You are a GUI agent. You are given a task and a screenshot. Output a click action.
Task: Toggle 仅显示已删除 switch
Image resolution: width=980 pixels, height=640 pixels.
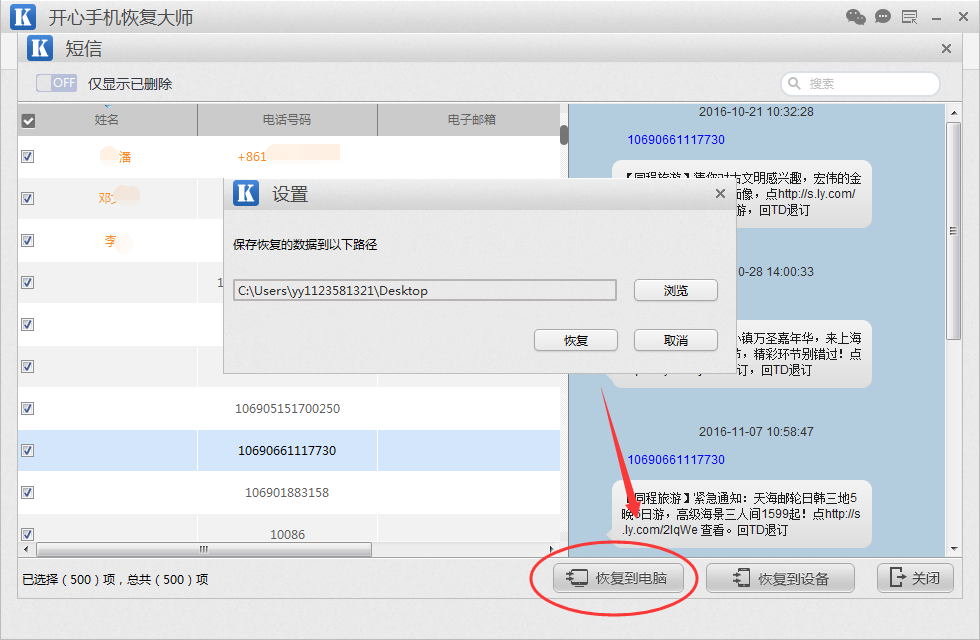point(56,82)
